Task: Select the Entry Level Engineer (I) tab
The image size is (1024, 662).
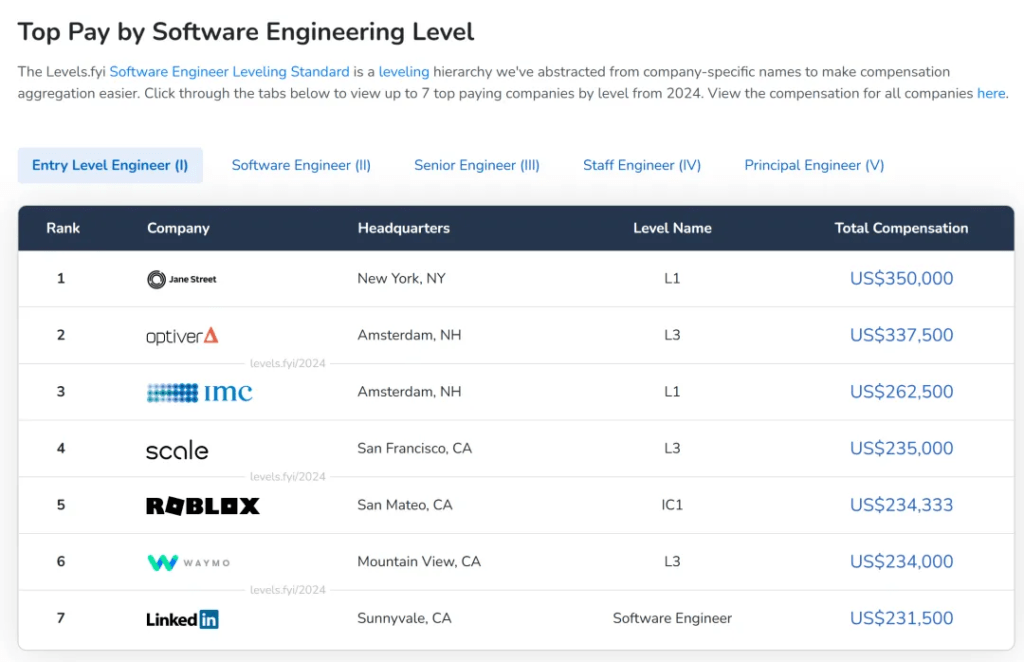Action: tap(110, 165)
